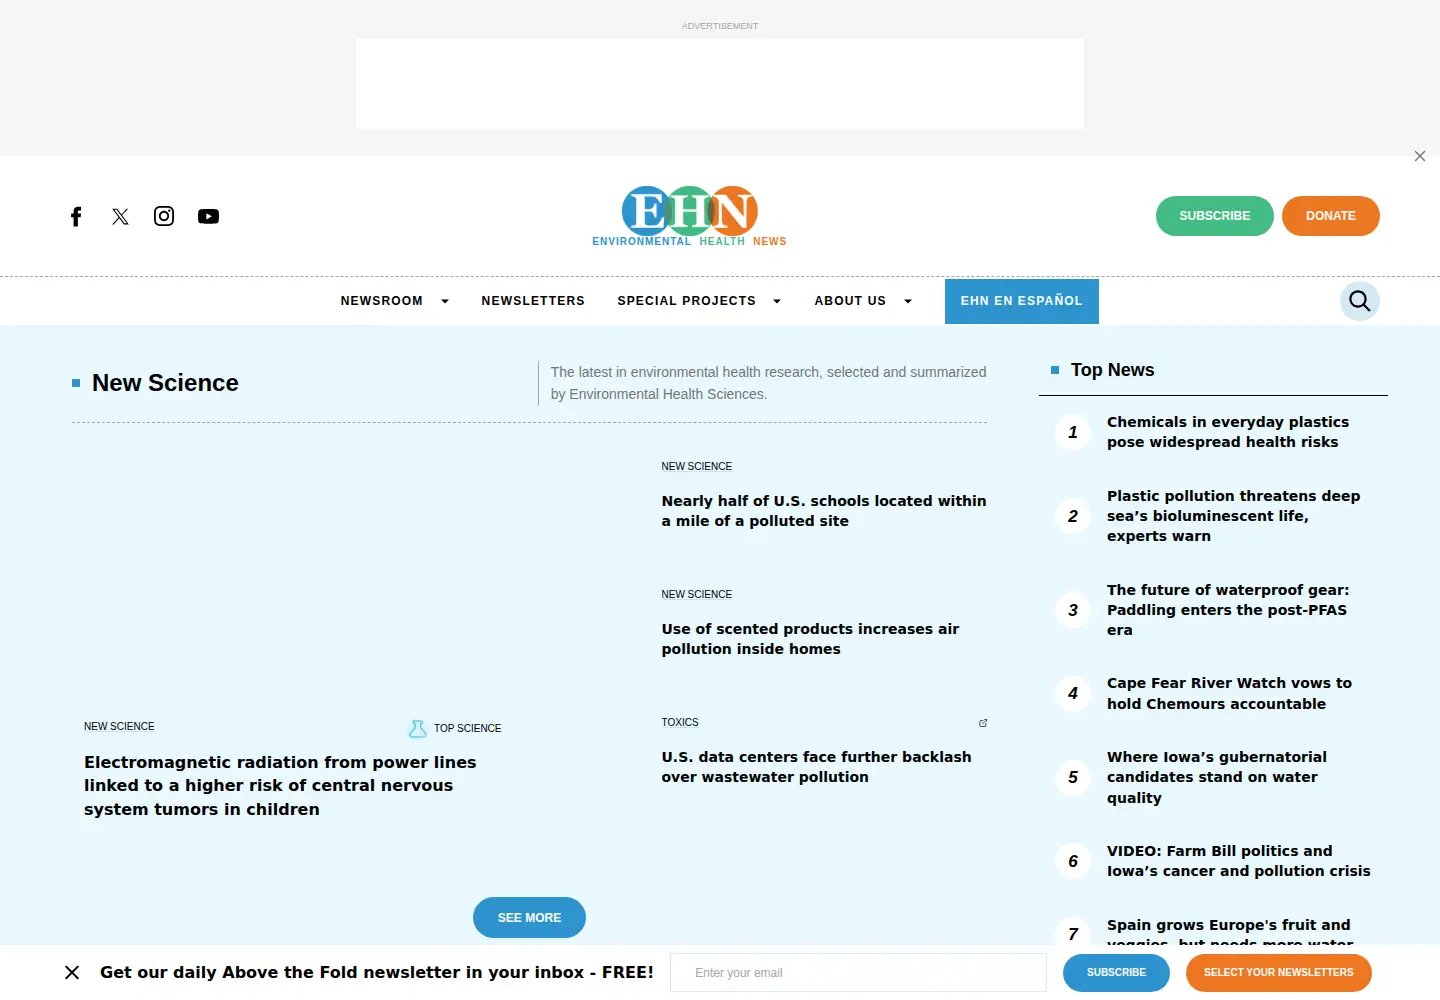The height and width of the screenshot is (1000, 1440).
Task: Open top news: Iowa's gubernatorial candidates water quality
Action: (1217, 777)
